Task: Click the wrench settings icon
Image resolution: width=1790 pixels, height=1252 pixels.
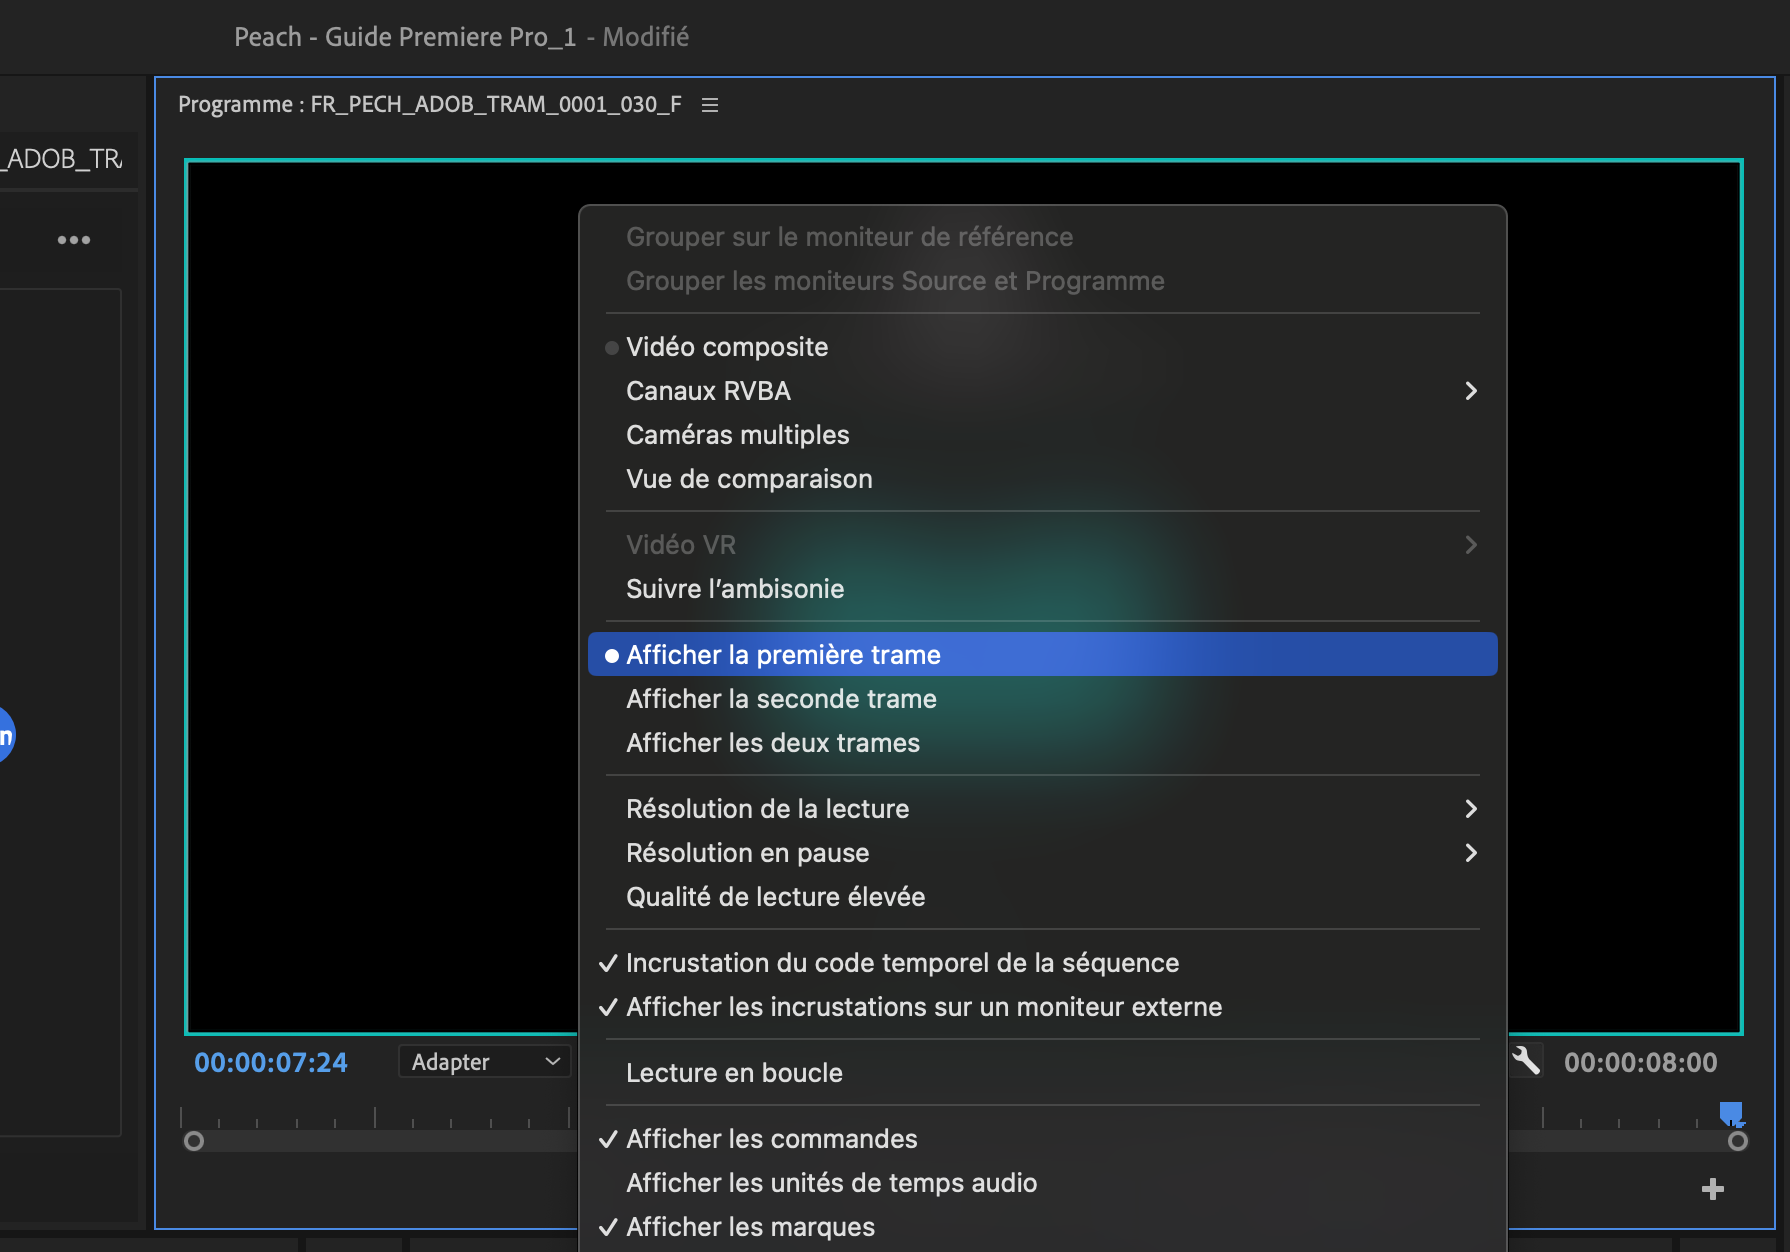Action: pos(1526,1060)
